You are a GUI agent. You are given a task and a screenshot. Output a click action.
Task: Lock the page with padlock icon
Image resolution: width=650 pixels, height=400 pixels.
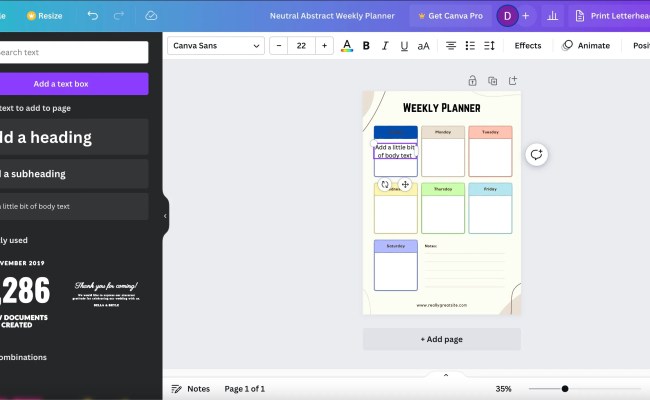tap(472, 81)
